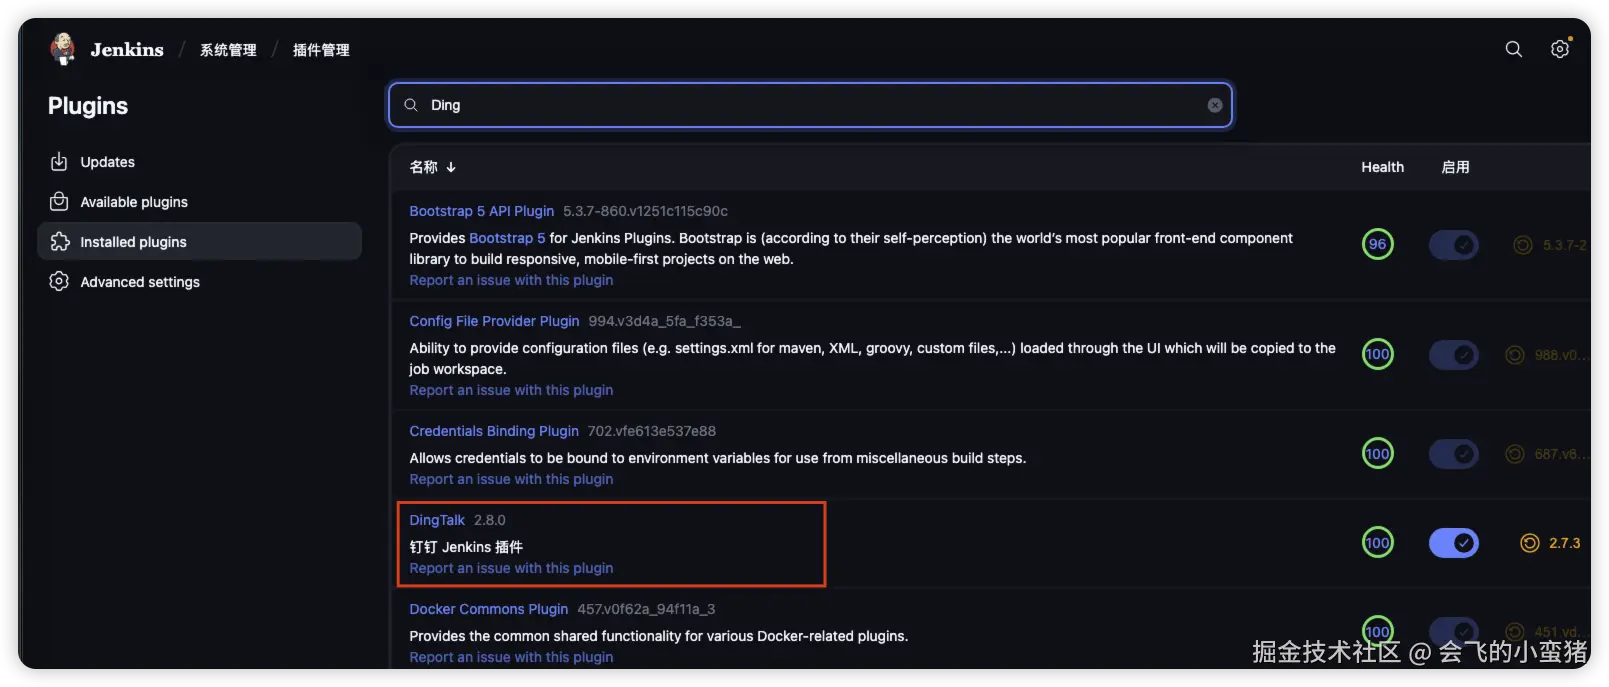This screenshot has width=1609, height=687.
Task: Open the settings gear in the header
Action: click(1560, 49)
